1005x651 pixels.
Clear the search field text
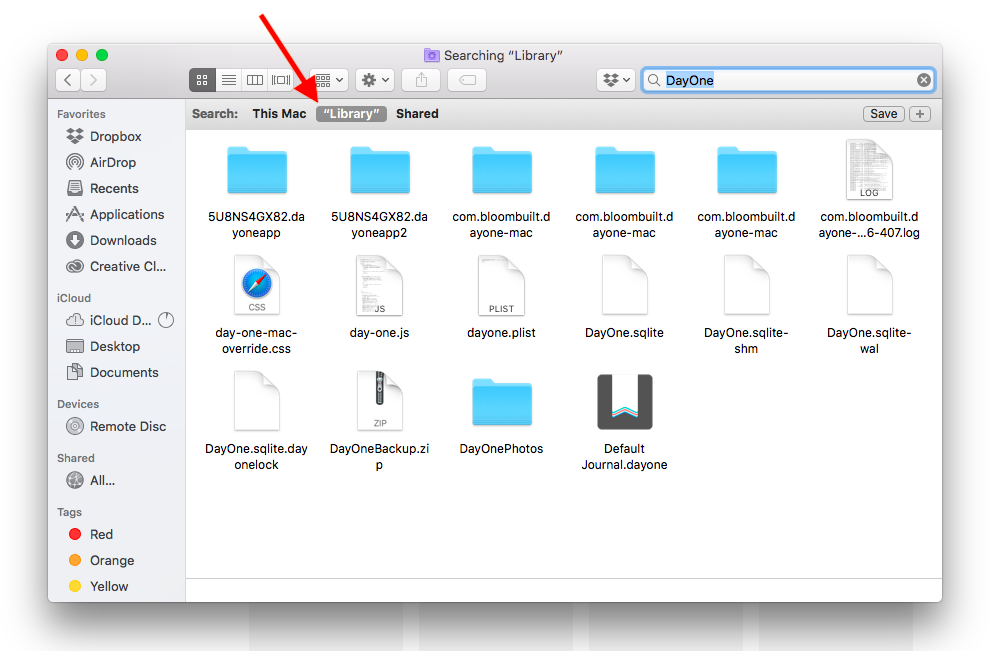(924, 80)
